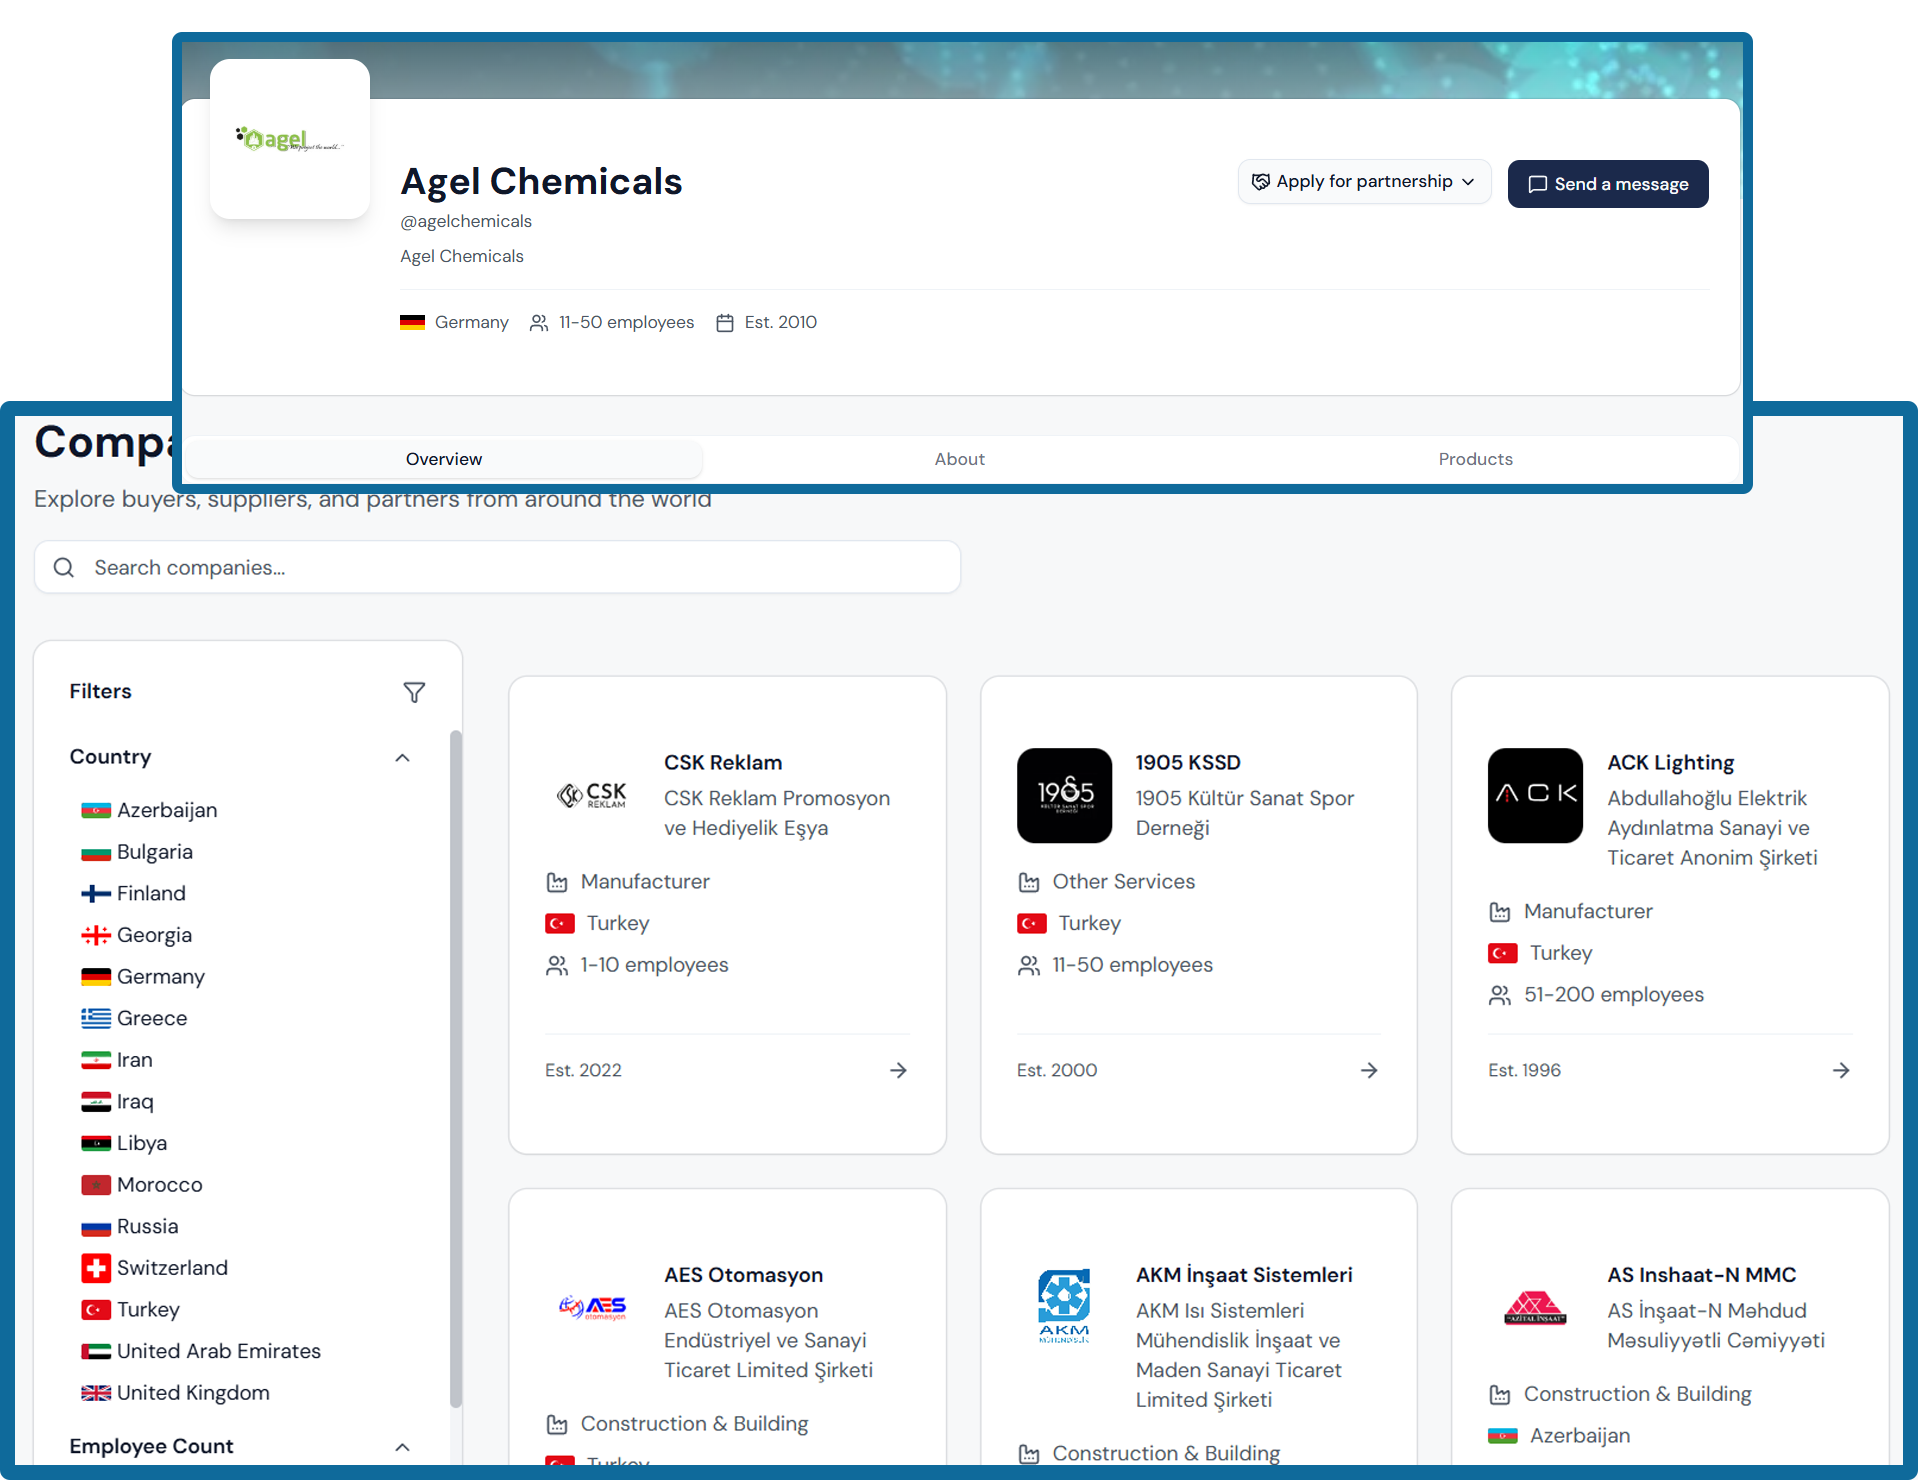Click Est. 1996 on ACK Lighting card

(x=1524, y=1071)
